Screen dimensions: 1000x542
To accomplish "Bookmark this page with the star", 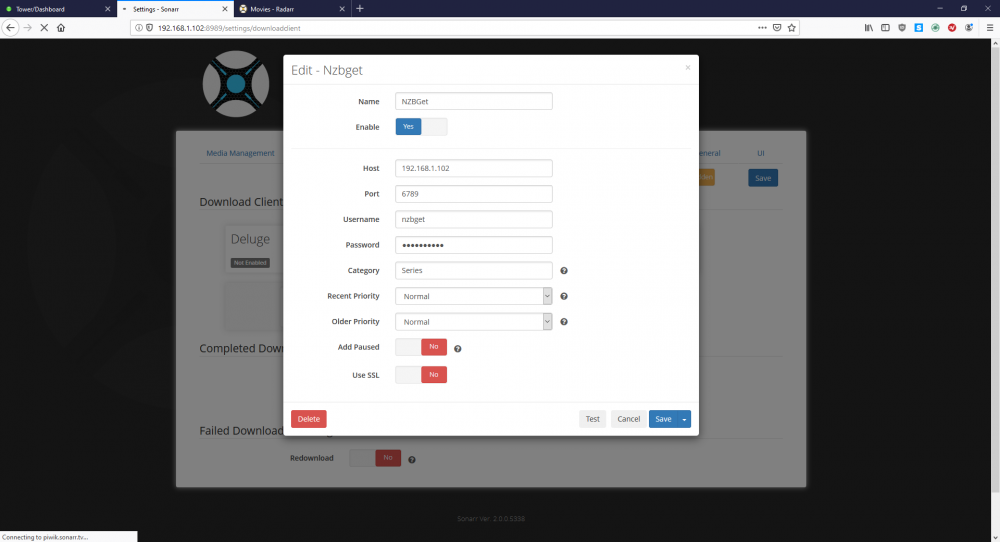I will pos(791,27).
